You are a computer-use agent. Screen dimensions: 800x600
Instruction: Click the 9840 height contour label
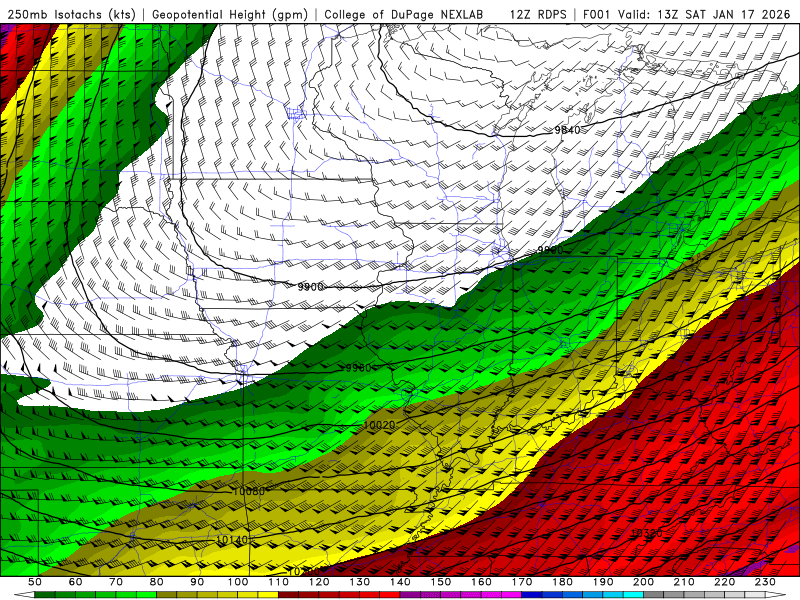567,130
